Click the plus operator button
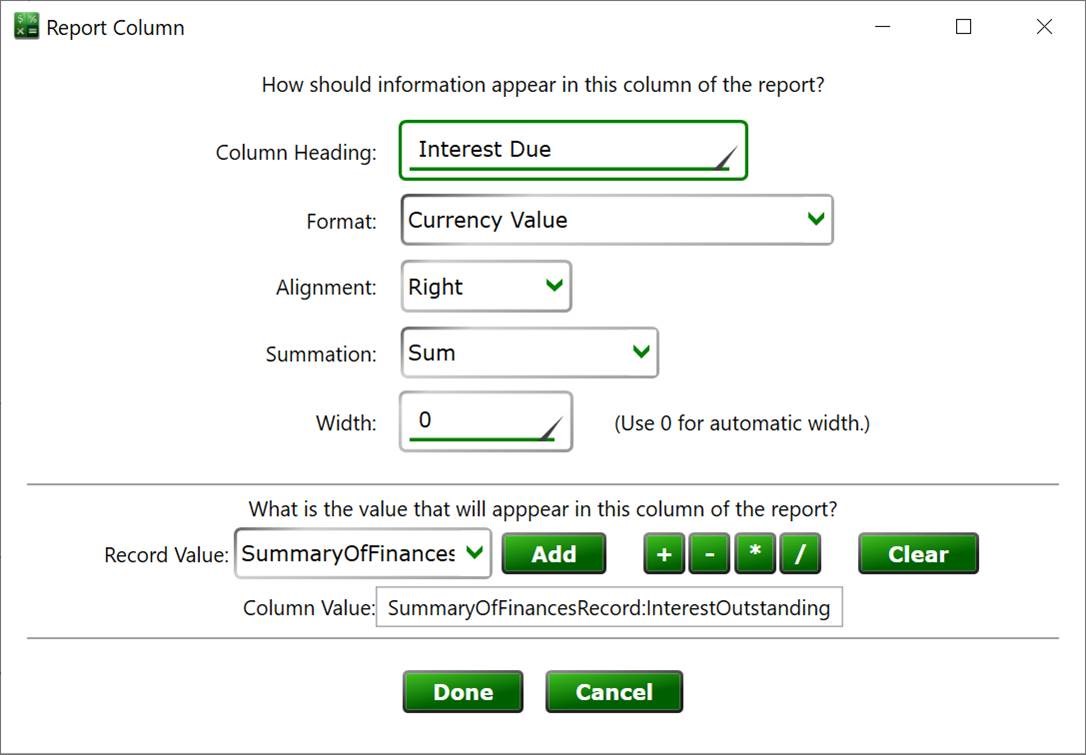The height and width of the screenshot is (755, 1086). pos(664,554)
